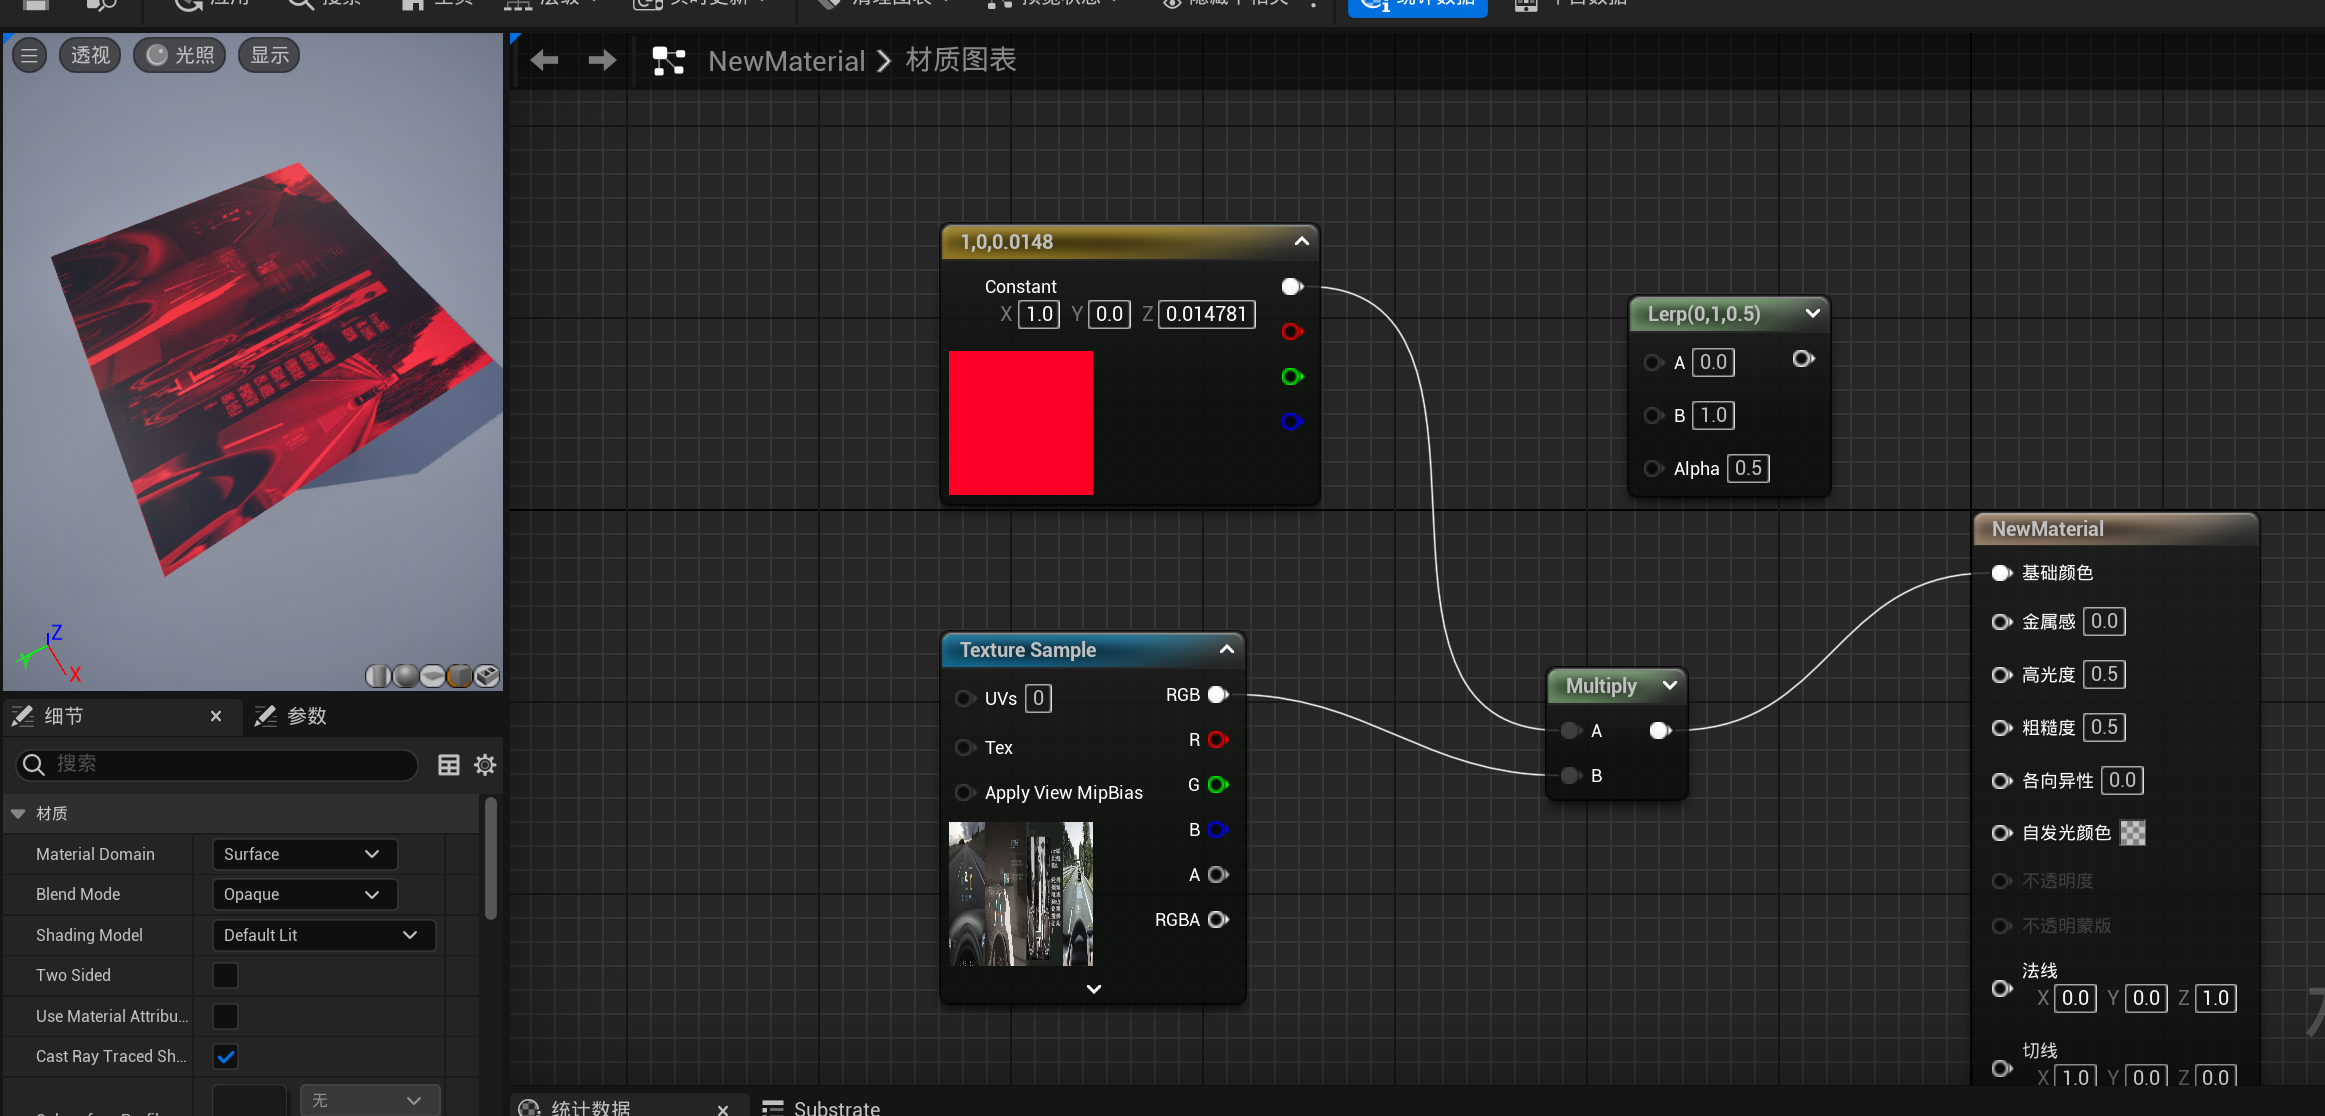
Task: Click the details panel settings gear
Action: 485,765
